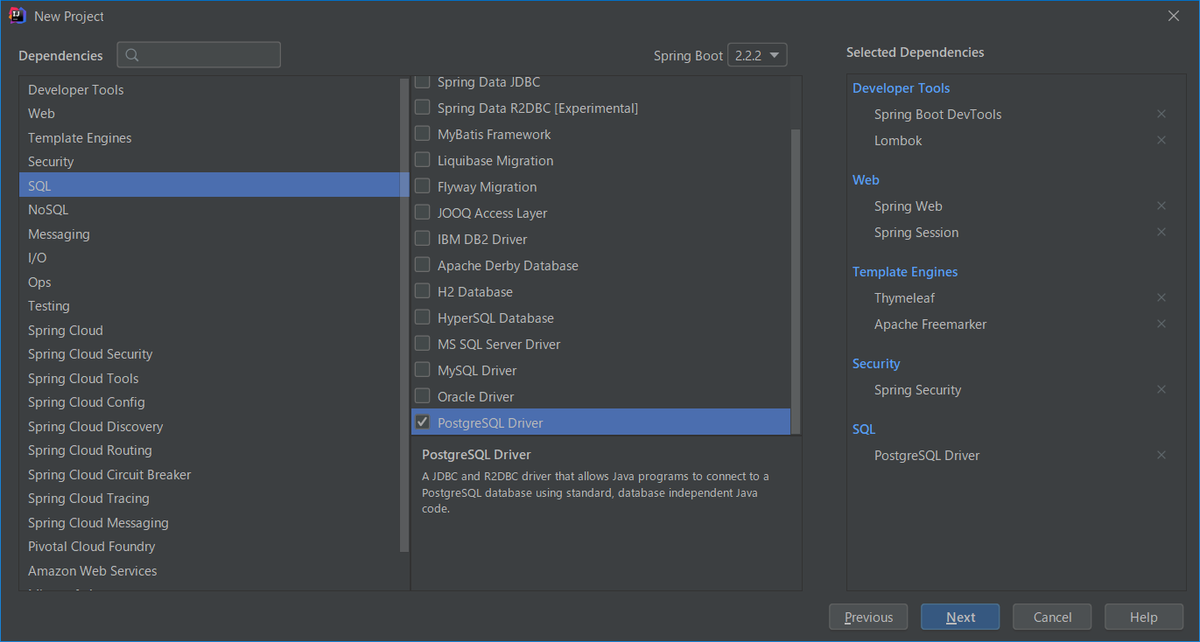
Task: Remove PostgreSQL Driver from selected dependencies
Action: [1161, 455]
